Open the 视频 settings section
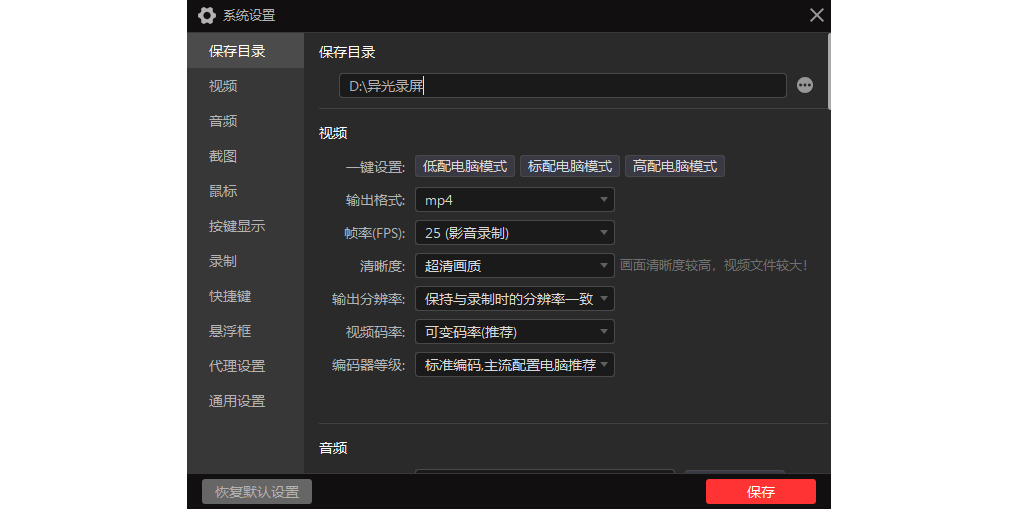Viewport: 1018px width, 509px height. click(x=245, y=86)
